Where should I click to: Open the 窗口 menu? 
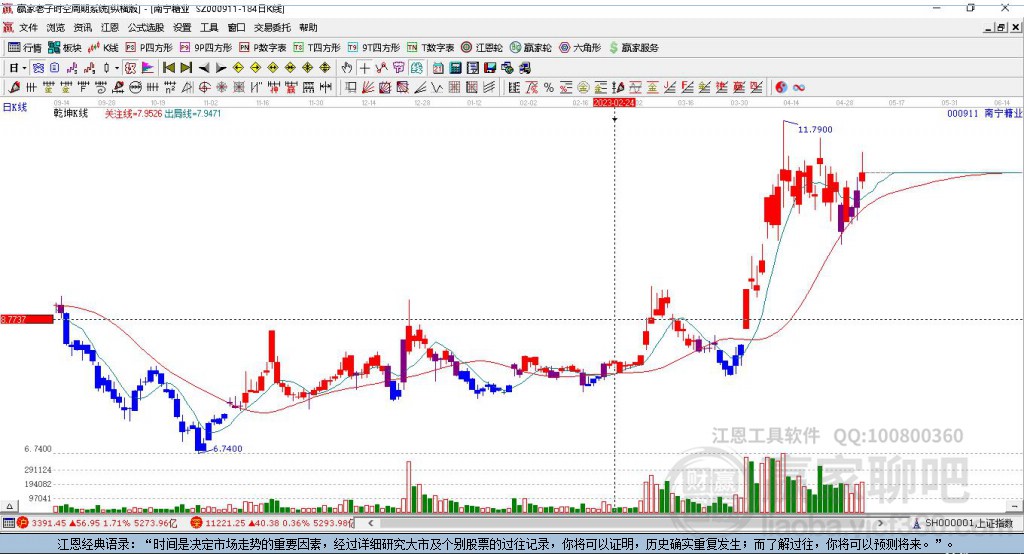click(236, 27)
